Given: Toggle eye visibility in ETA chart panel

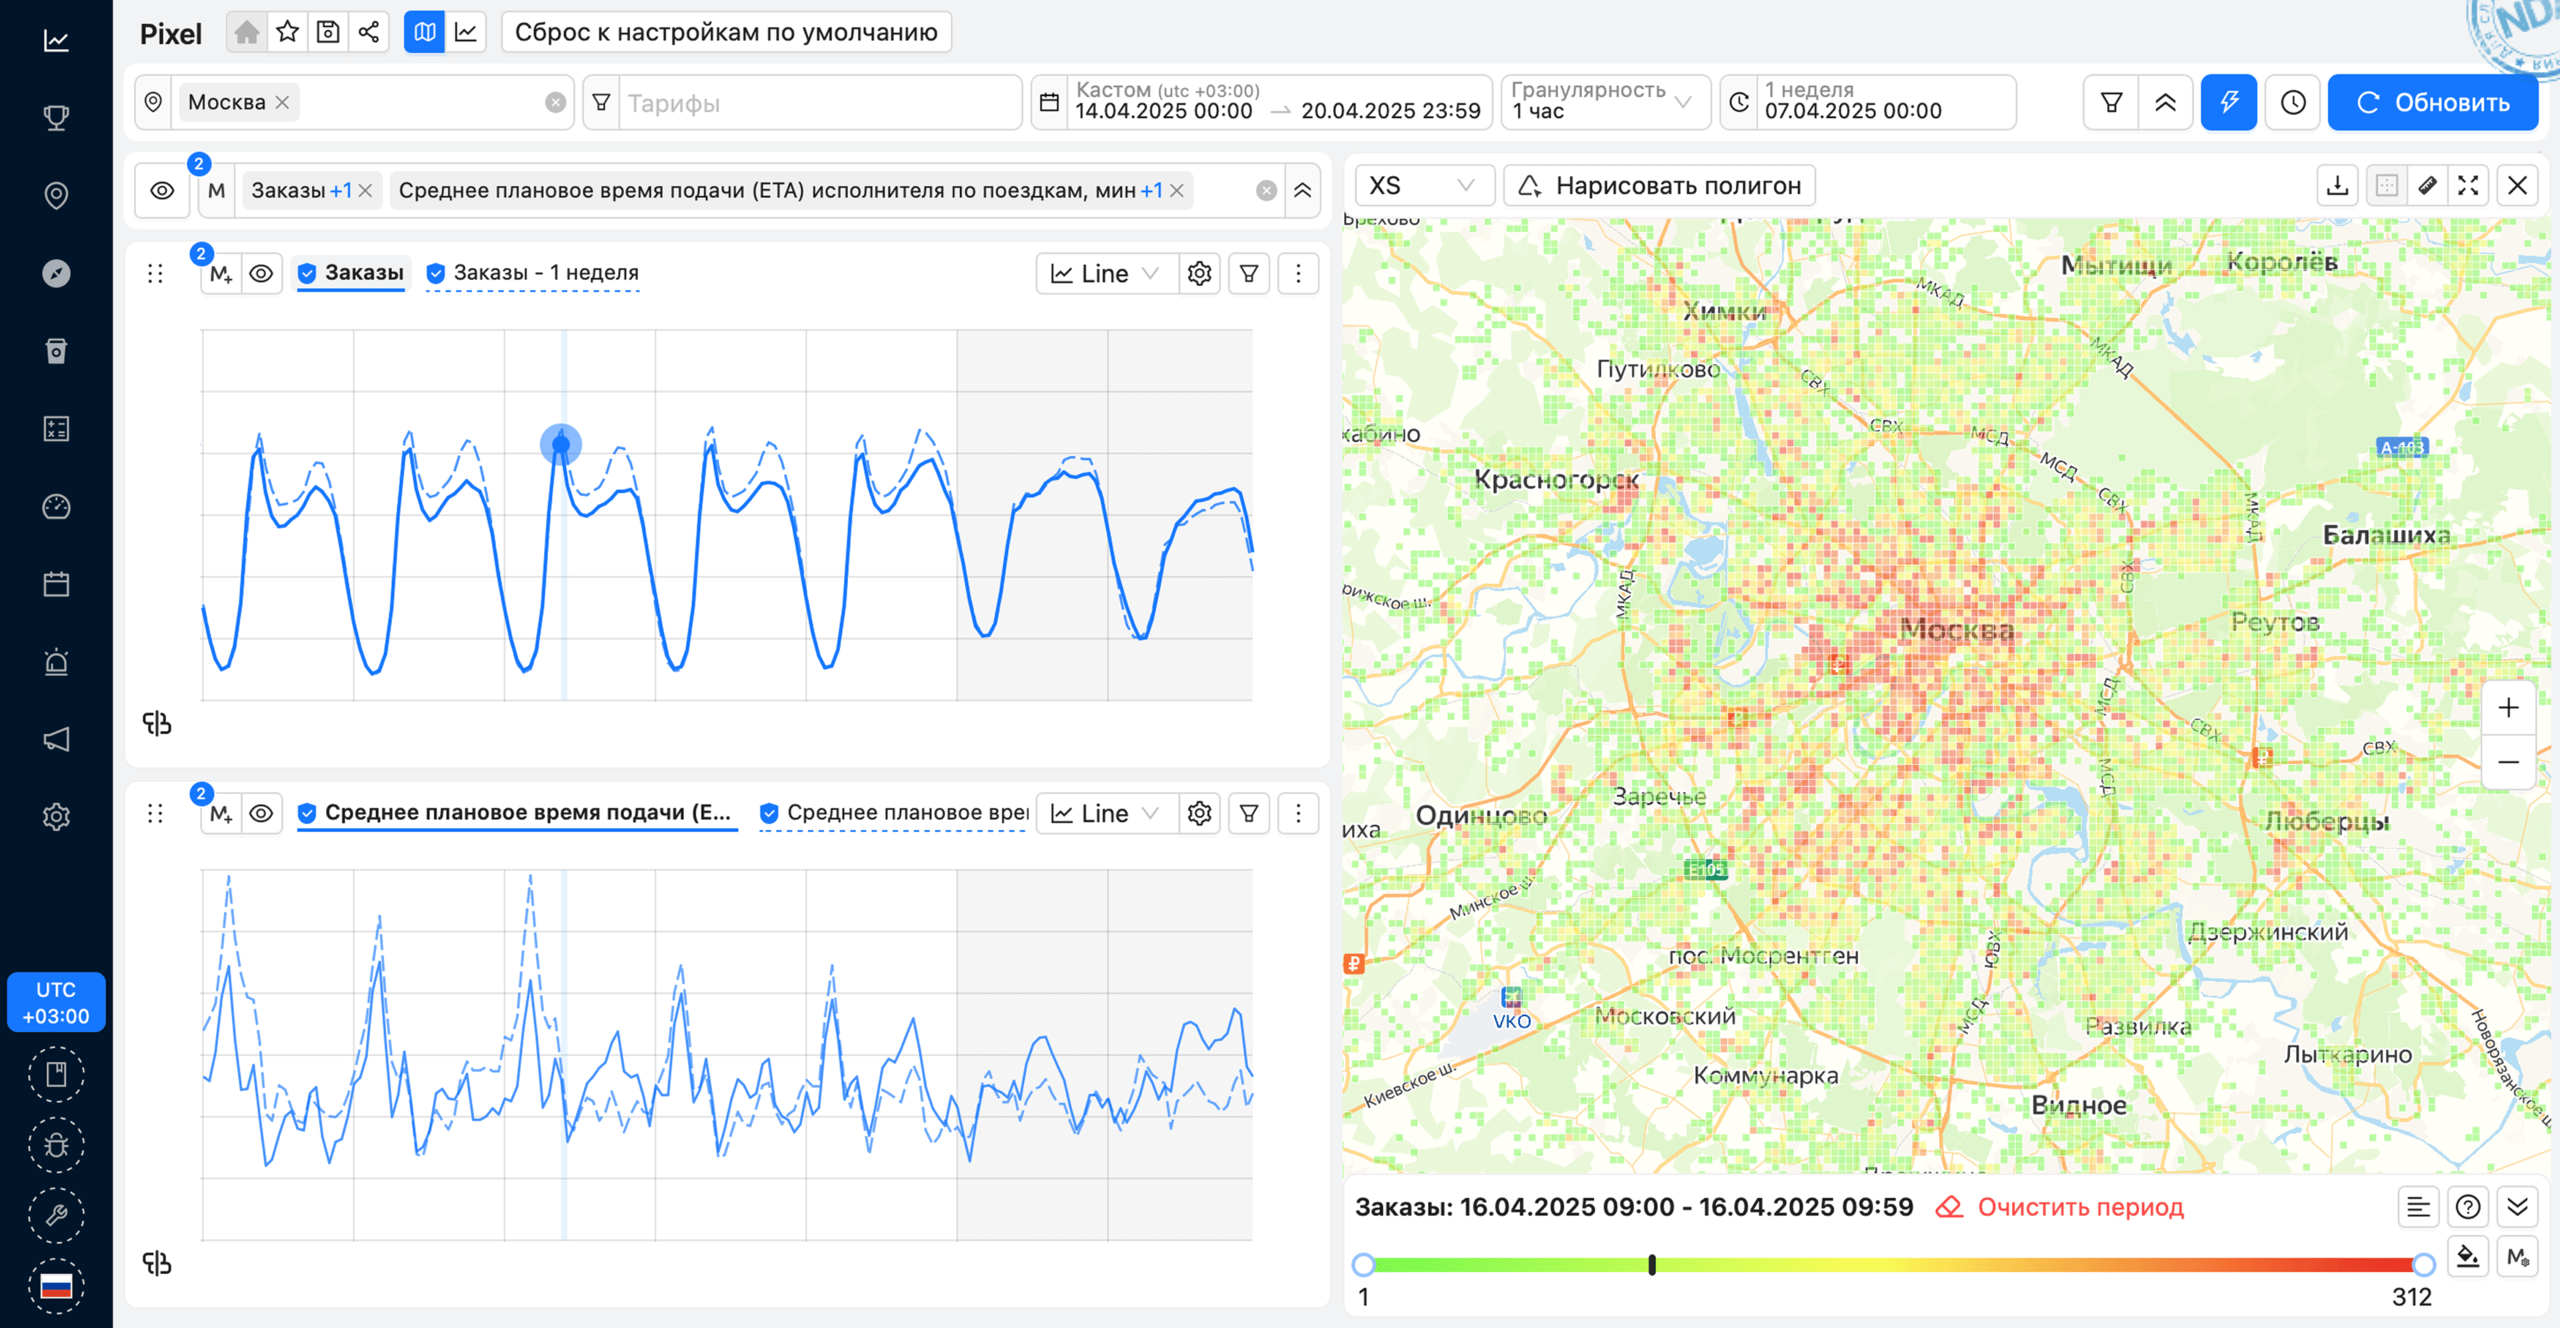Looking at the screenshot, I should coord(261,813).
